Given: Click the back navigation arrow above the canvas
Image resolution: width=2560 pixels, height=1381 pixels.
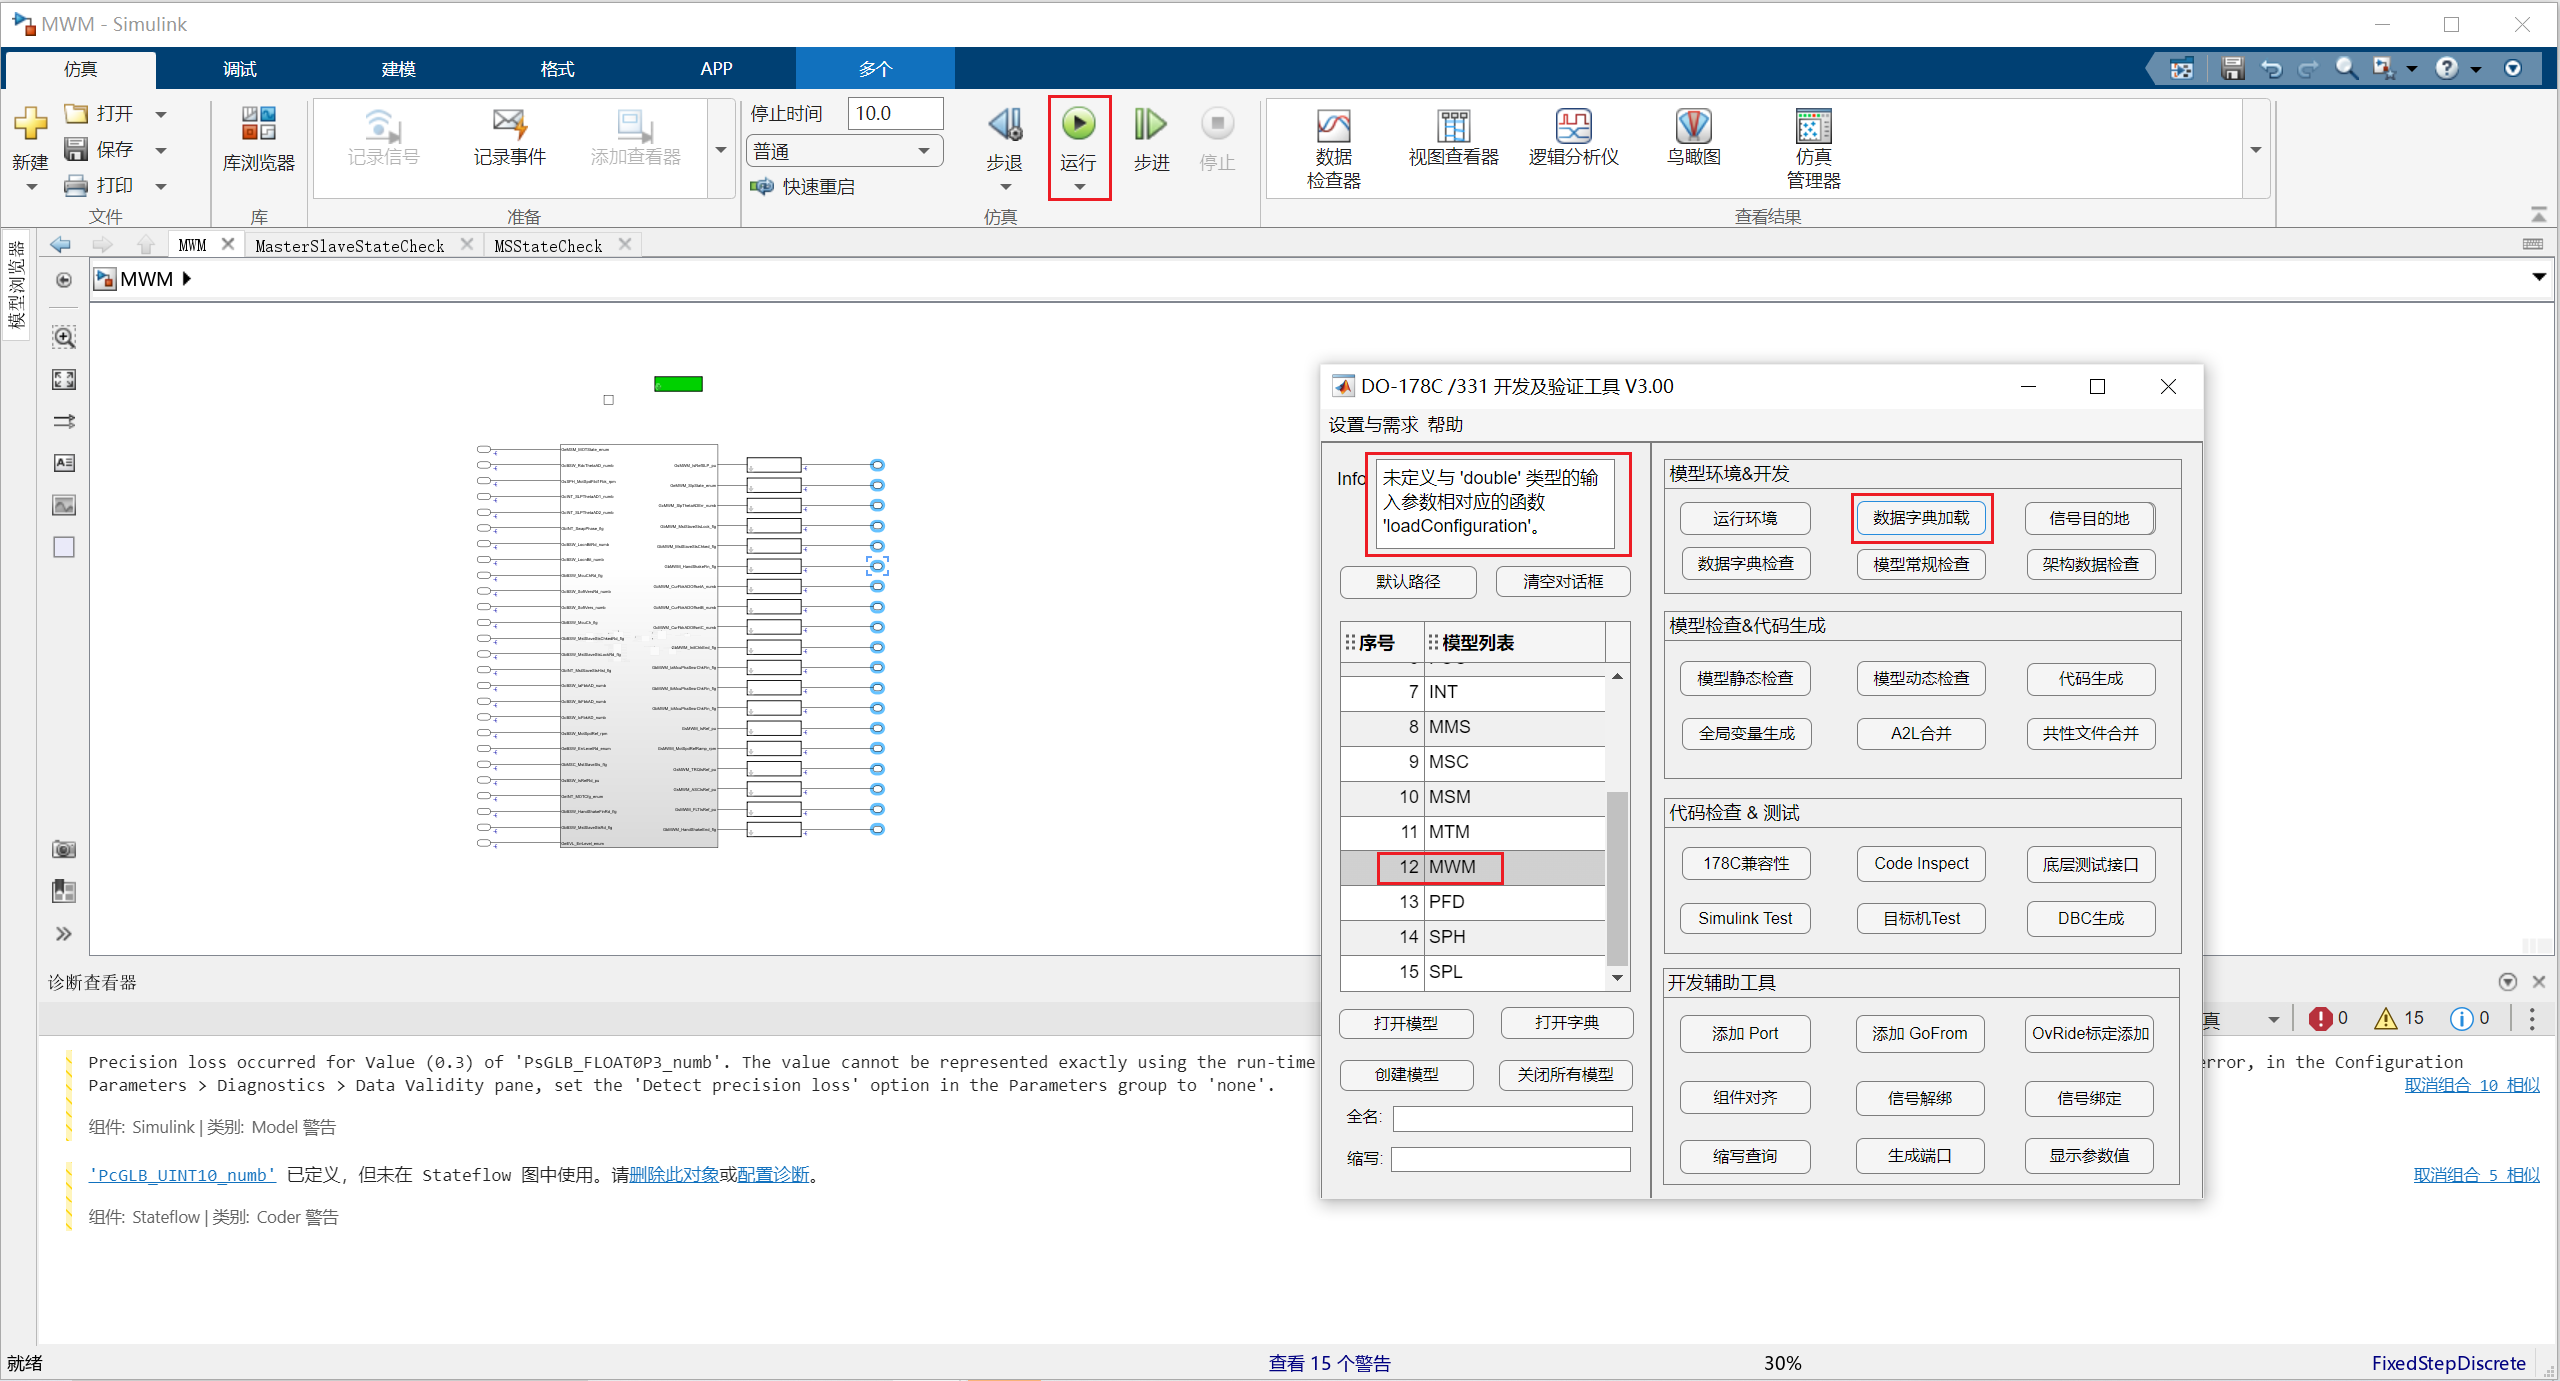Looking at the screenshot, I should point(60,245).
